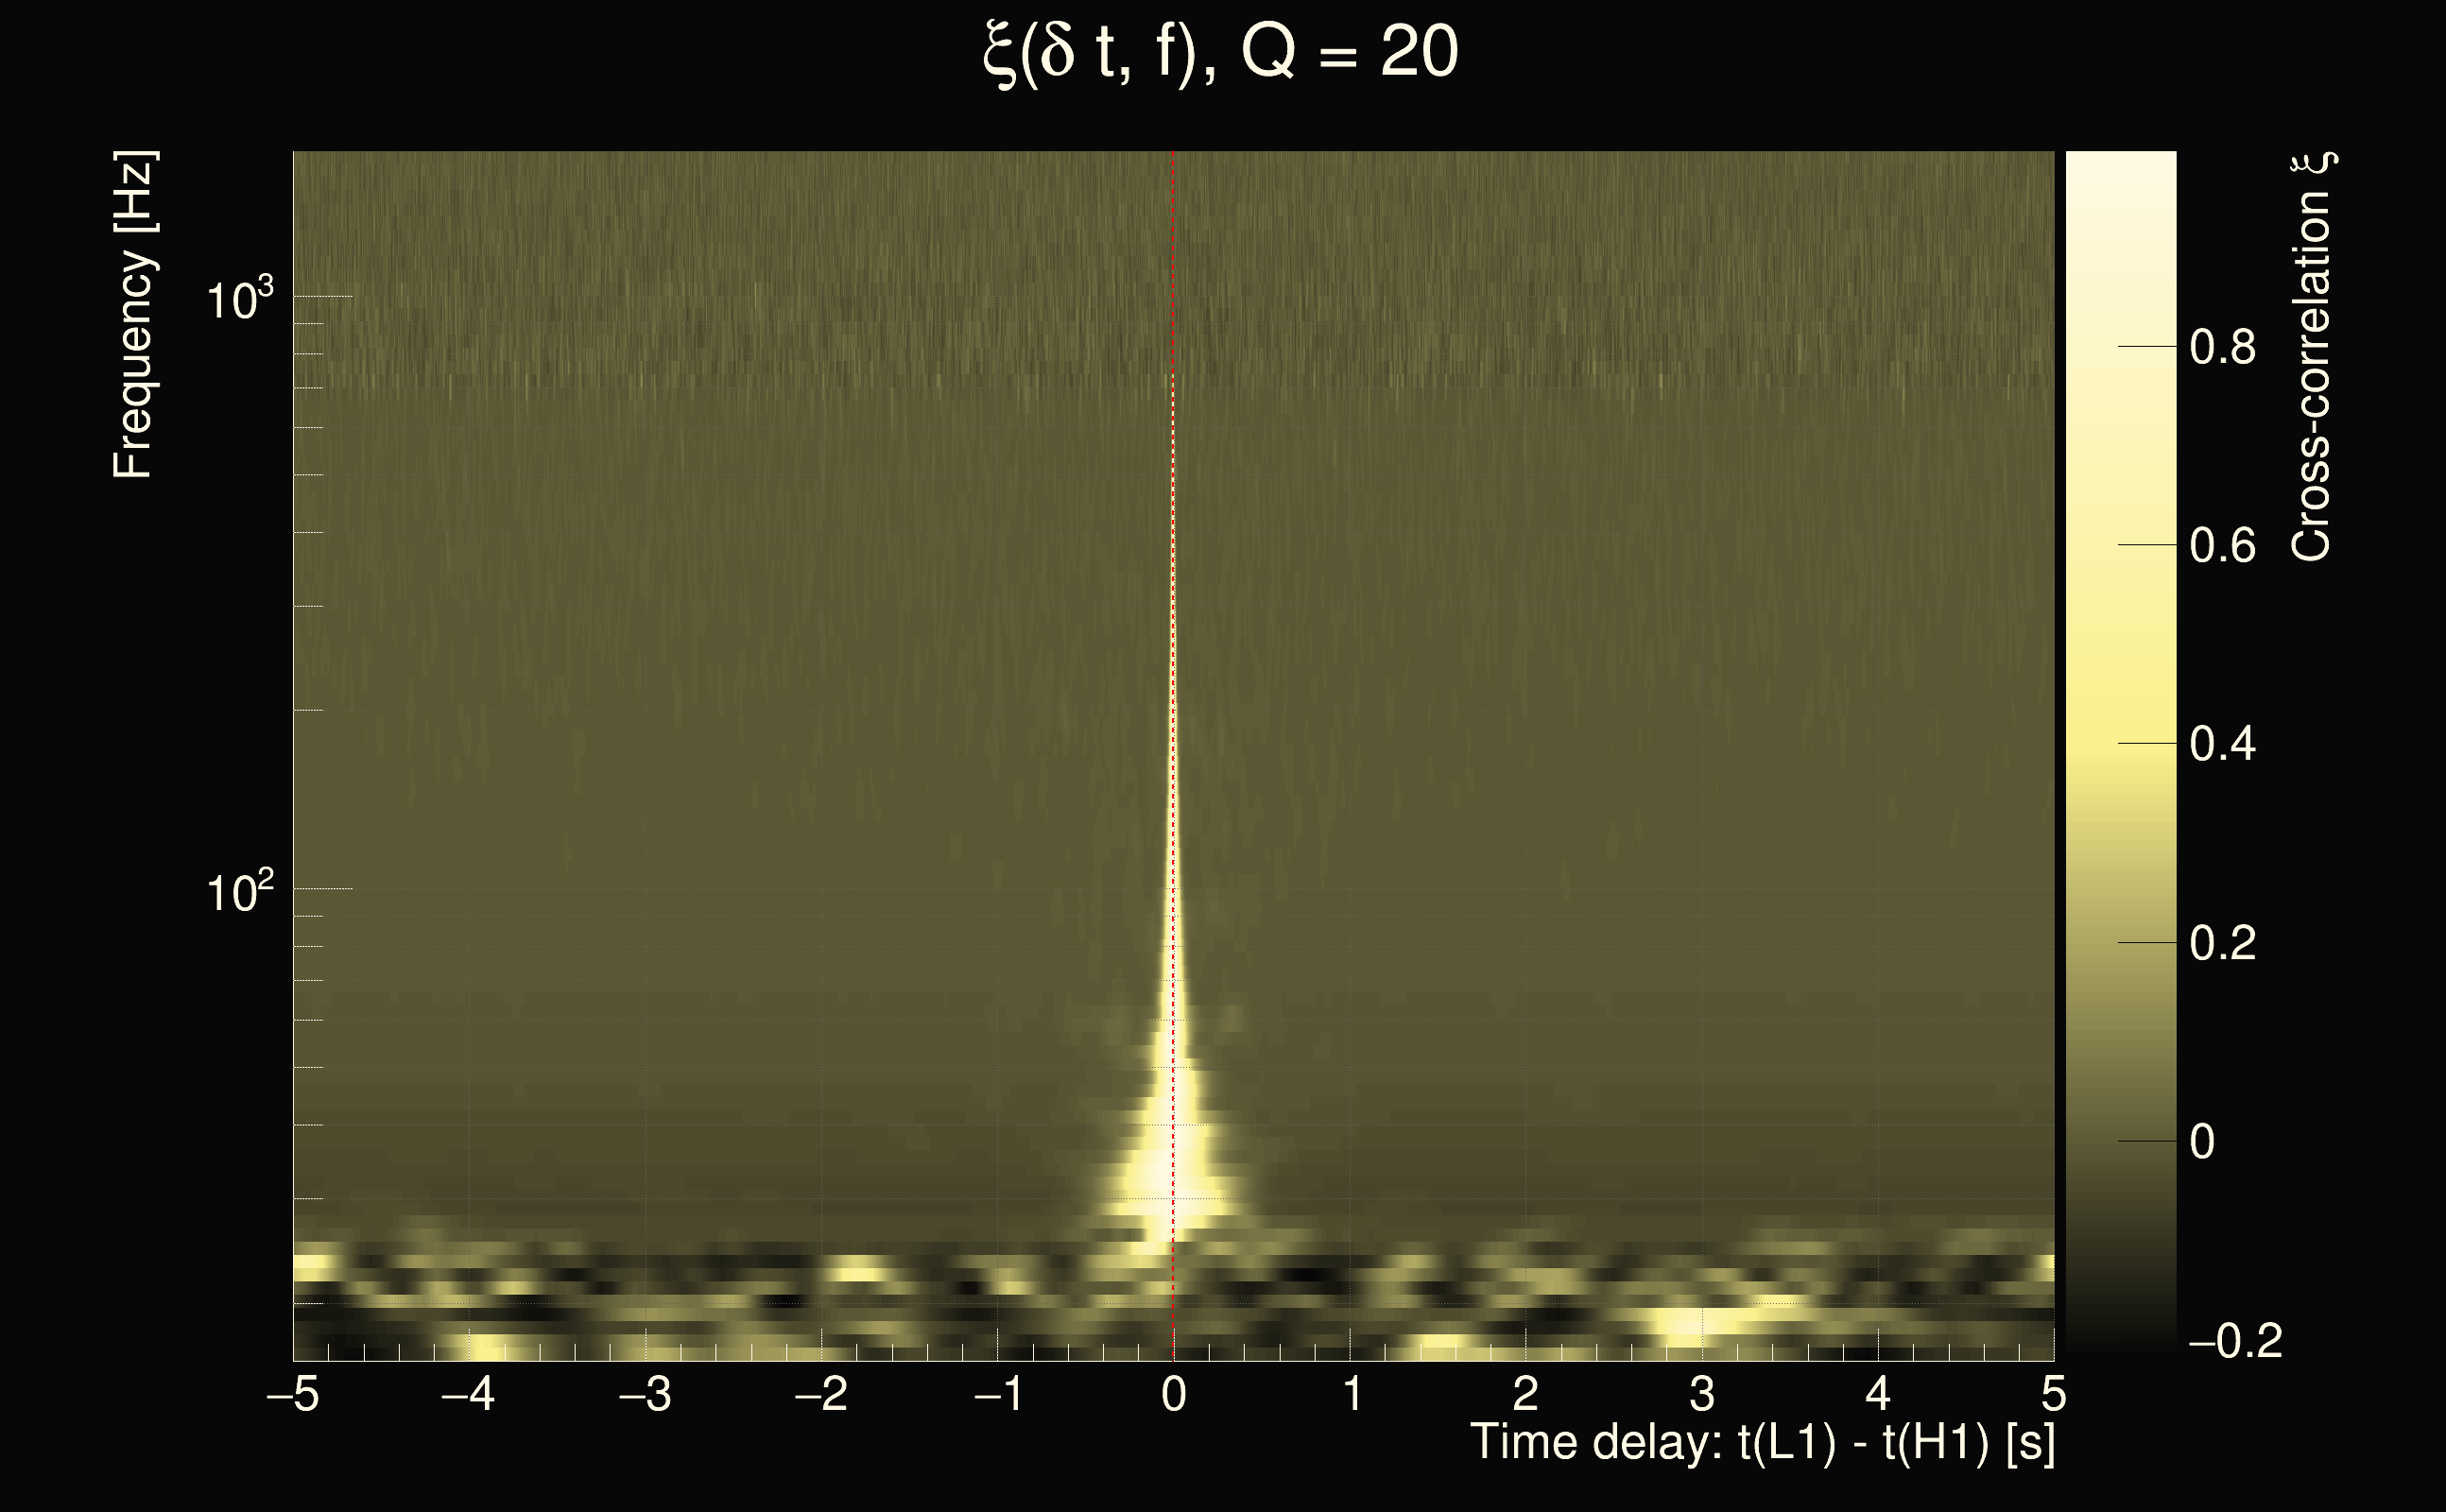This screenshot has height=1512, width=2446.
Task: Click the −3 time delay tick label
Action: coord(645,1394)
